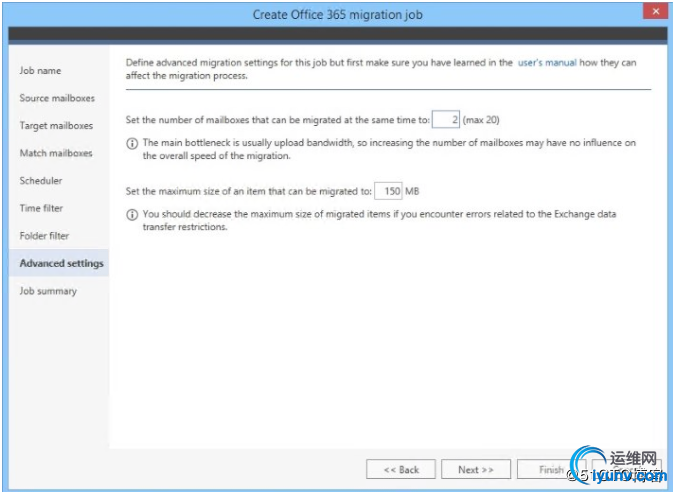Open the Scheduler step
The image size is (673, 492).
(41, 180)
